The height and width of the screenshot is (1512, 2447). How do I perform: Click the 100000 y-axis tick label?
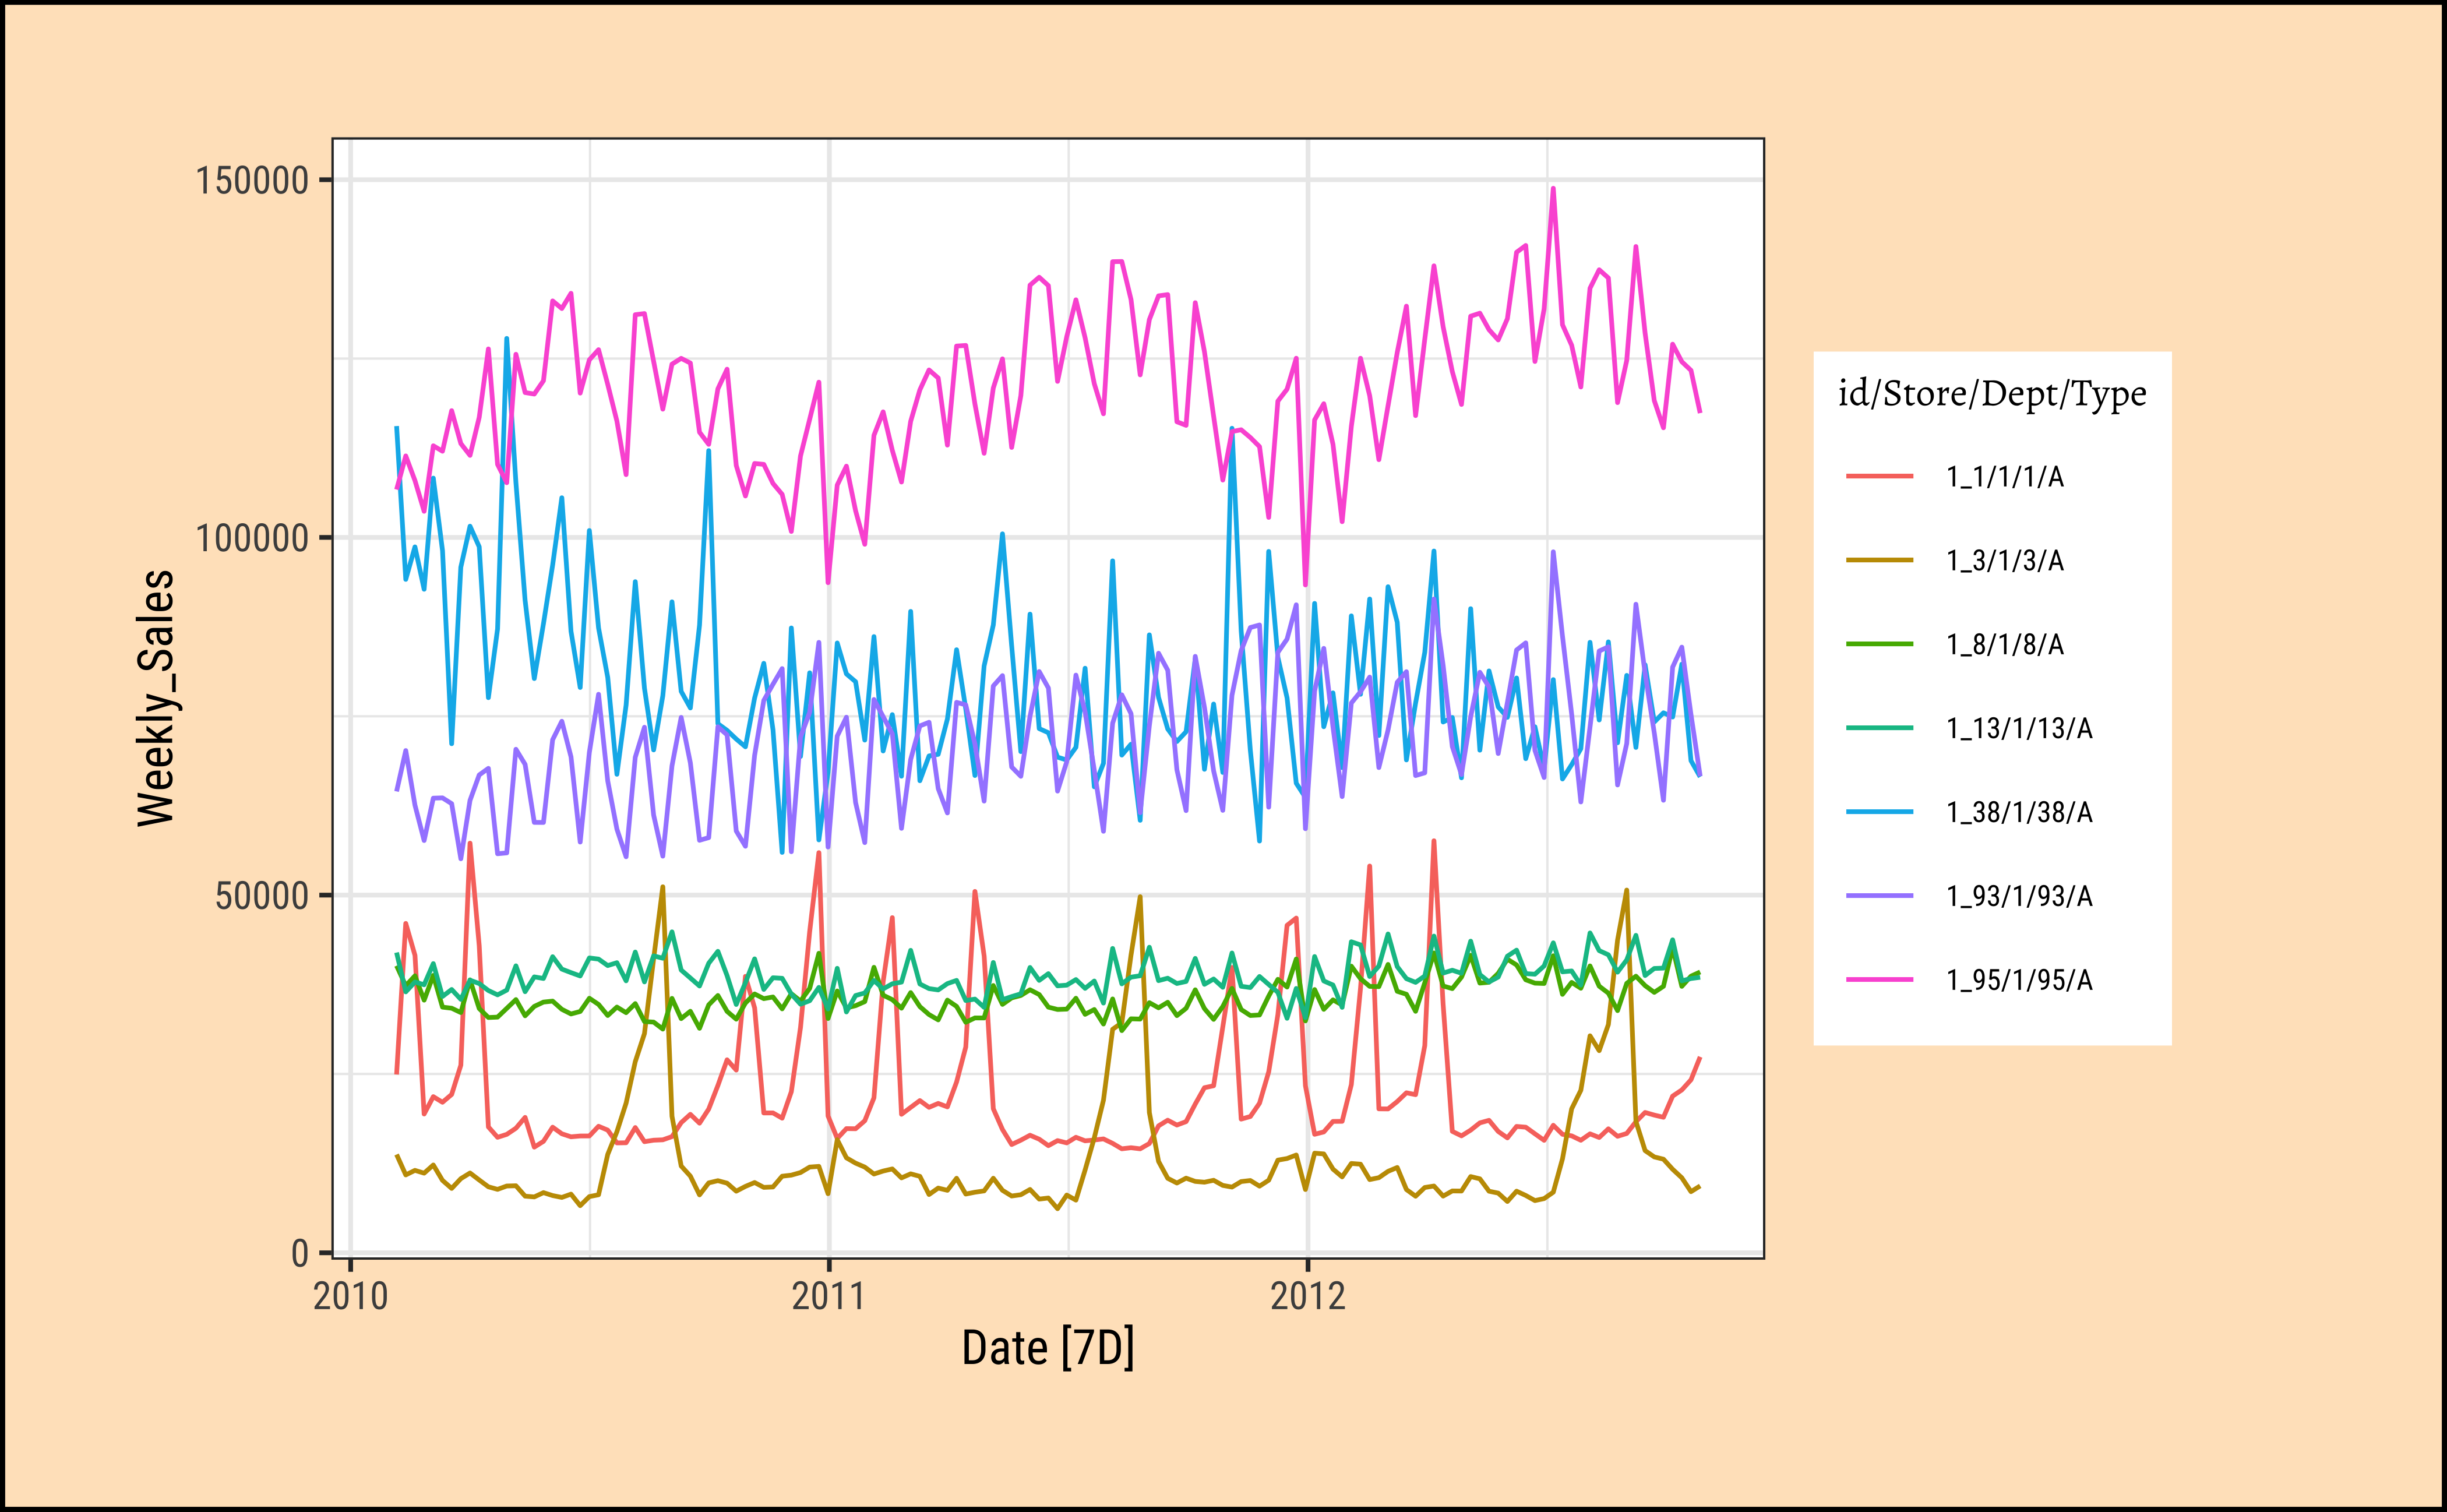(251, 538)
